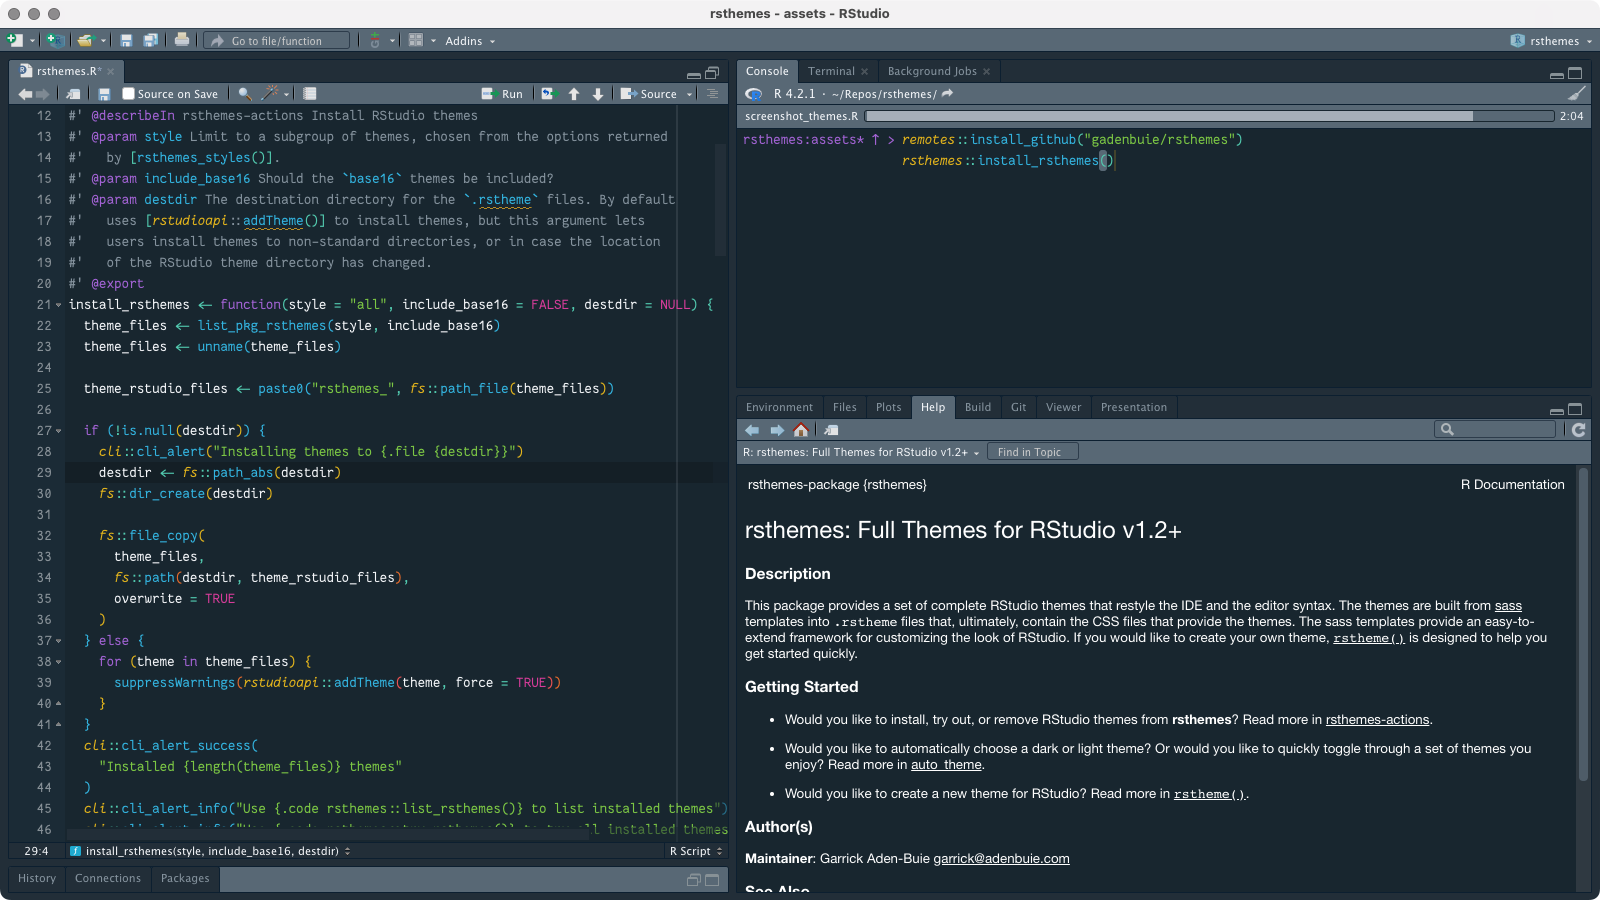Save rsthemes.R using the editor toolbar disk icon

click(x=104, y=94)
